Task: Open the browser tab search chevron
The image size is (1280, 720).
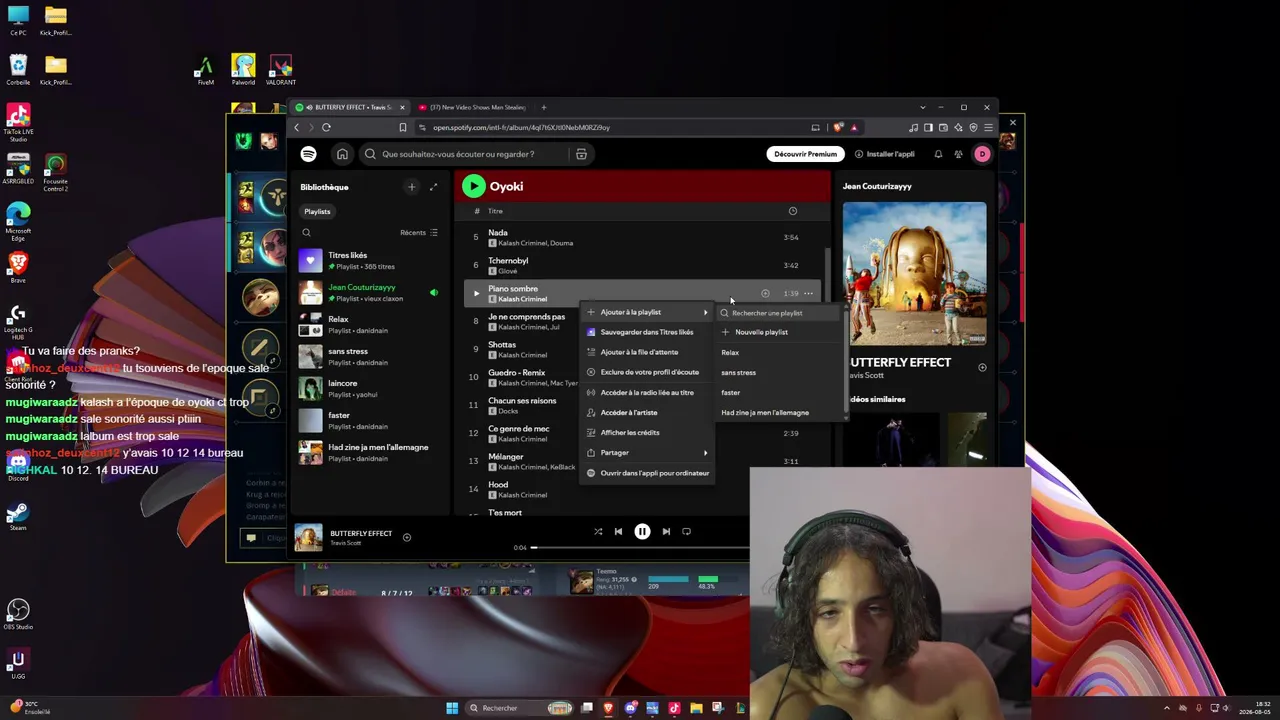Action: pos(922,107)
